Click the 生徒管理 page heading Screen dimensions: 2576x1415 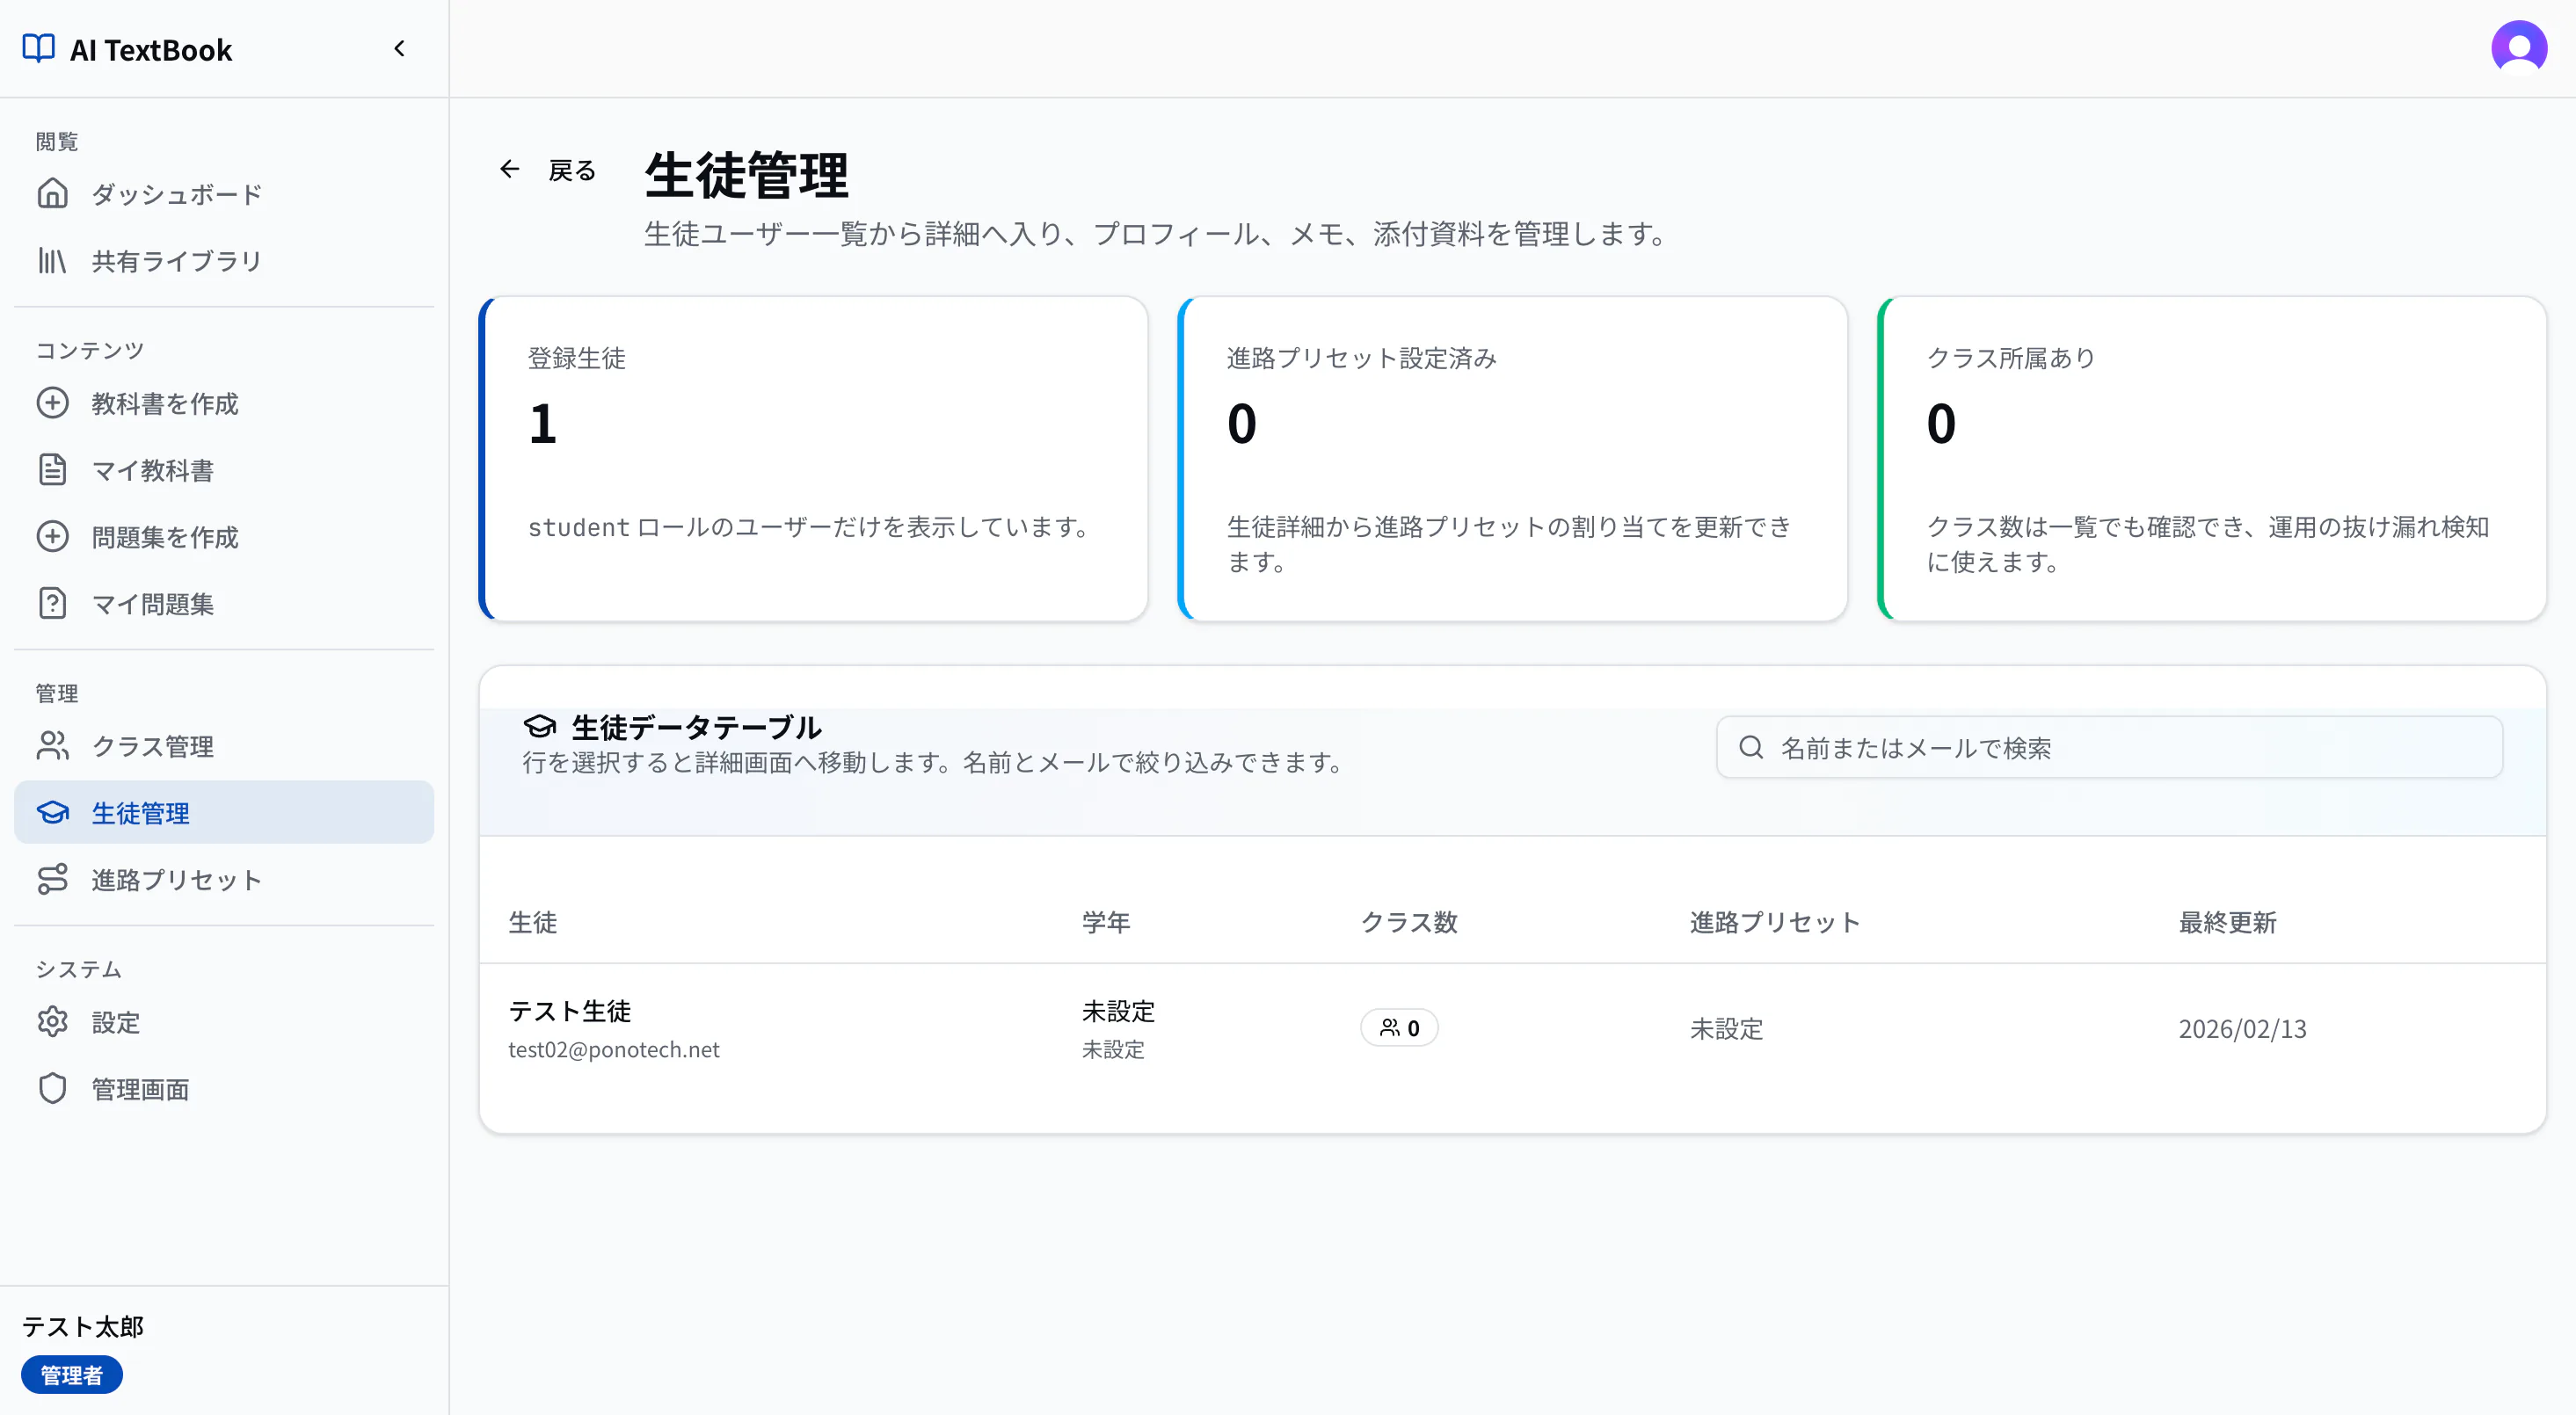(x=747, y=176)
